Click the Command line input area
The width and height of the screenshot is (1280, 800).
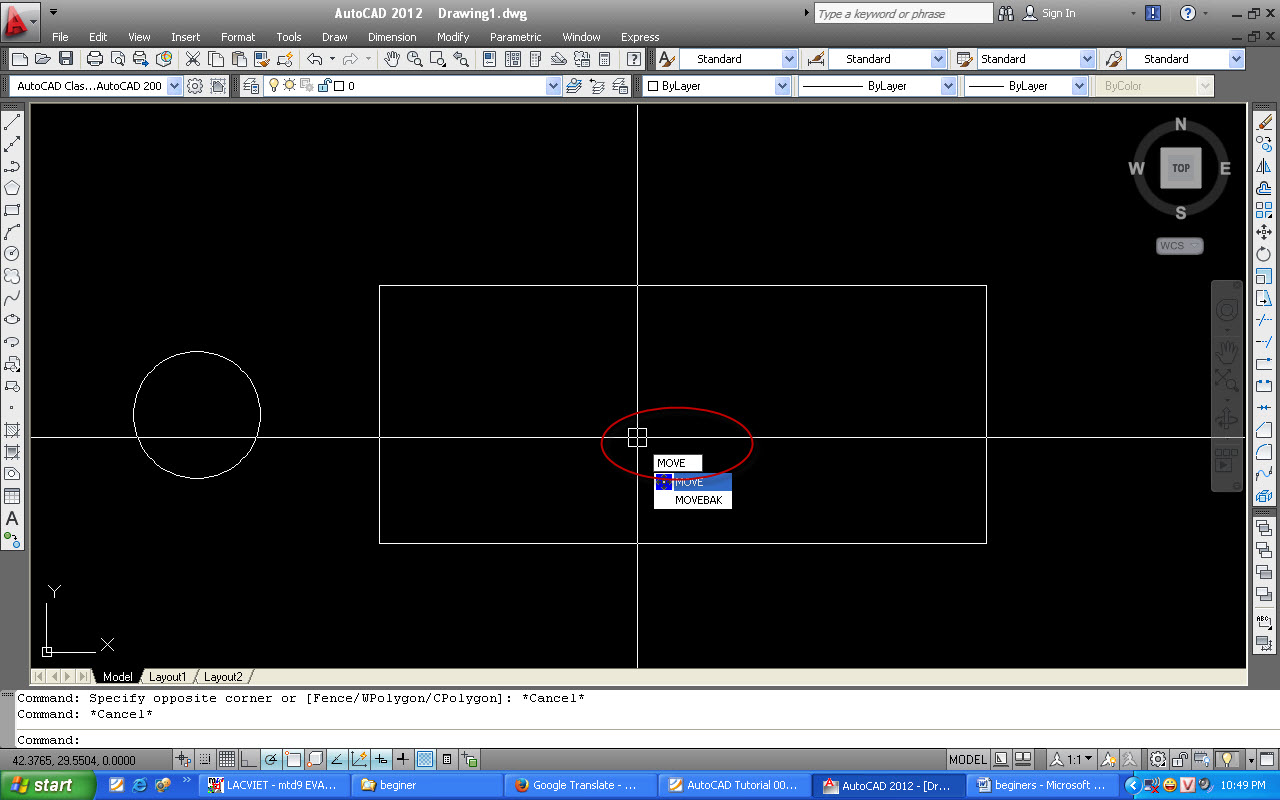640,740
